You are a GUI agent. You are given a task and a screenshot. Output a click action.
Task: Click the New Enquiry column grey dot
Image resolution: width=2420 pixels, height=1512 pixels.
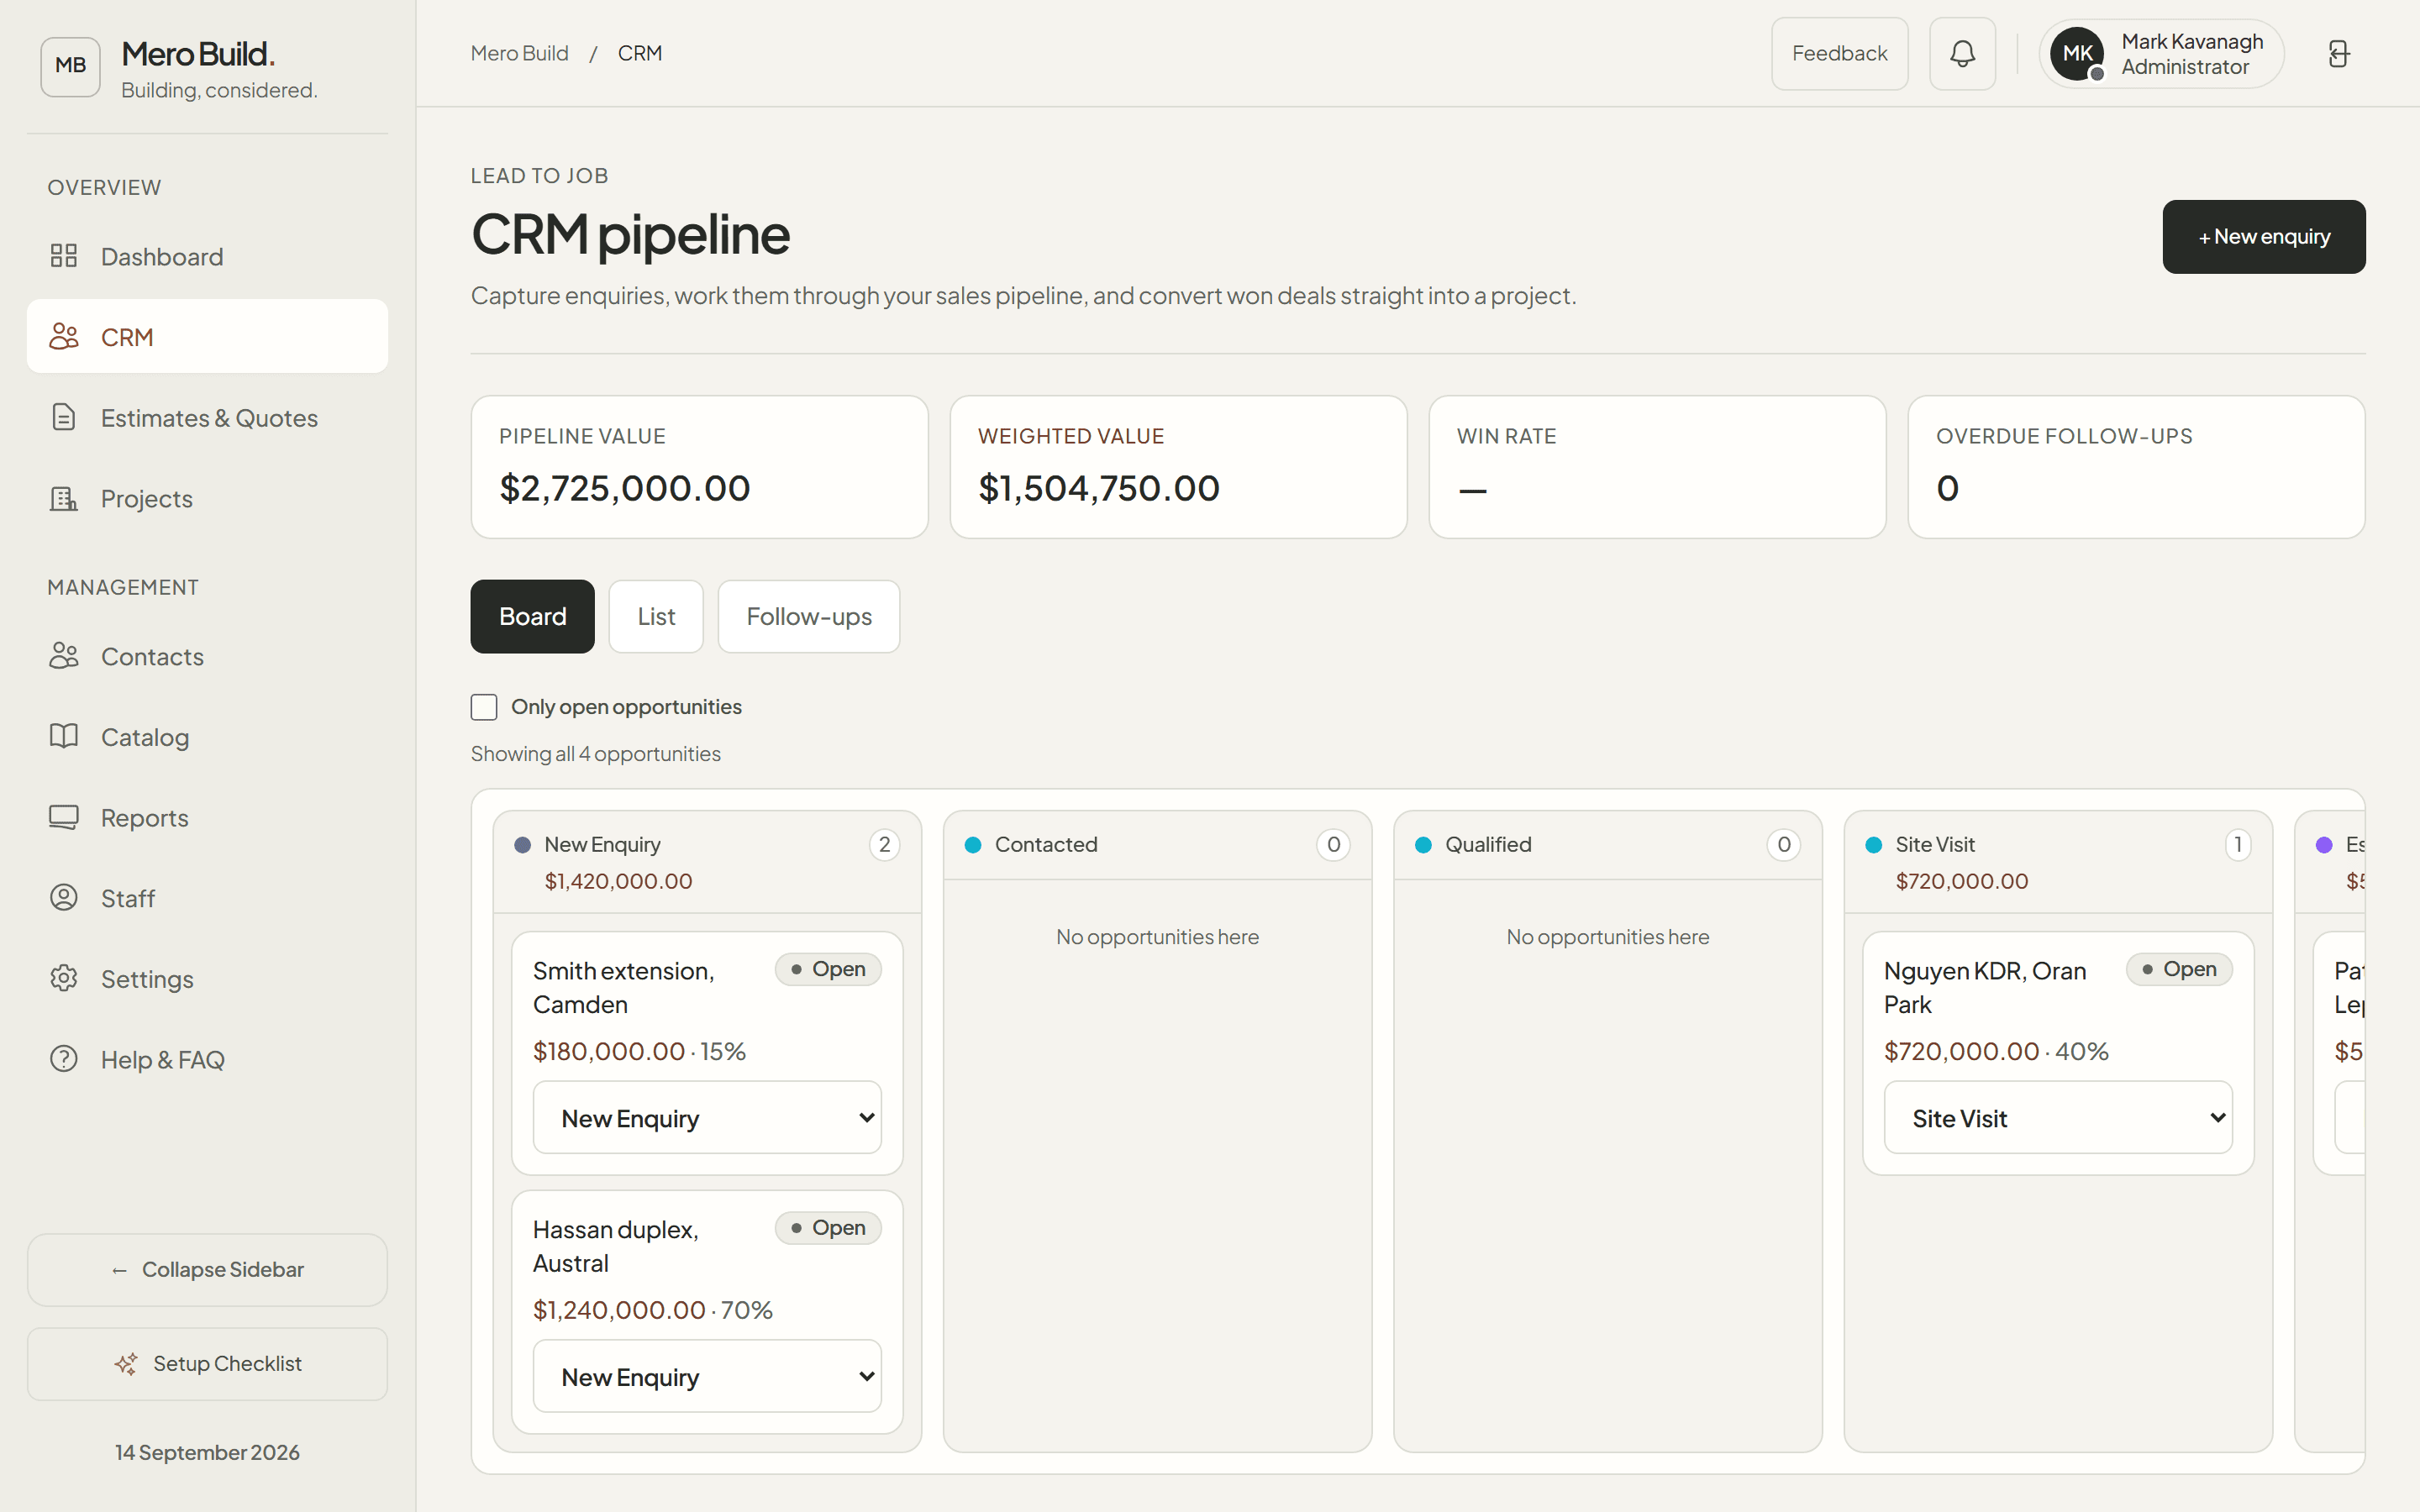(522, 845)
